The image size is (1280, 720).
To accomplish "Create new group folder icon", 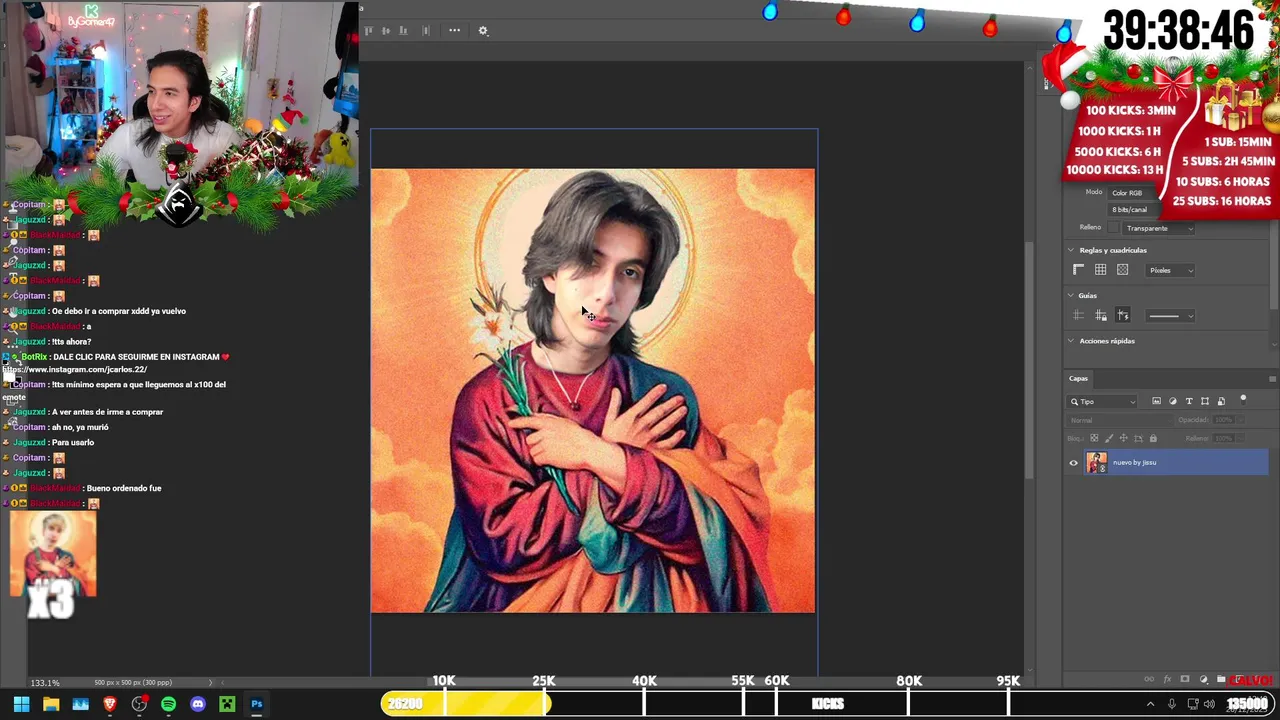I will pyautogui.click(x=1221, y=679).
